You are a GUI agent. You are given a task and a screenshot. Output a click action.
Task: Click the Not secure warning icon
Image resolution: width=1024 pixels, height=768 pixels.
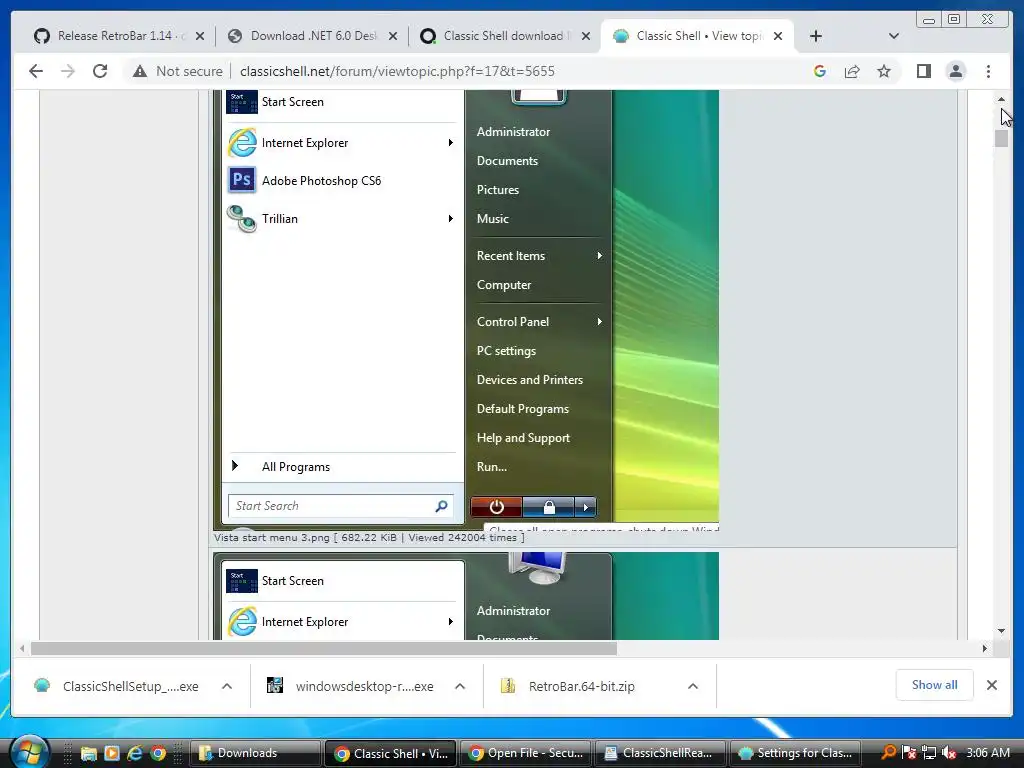pyautogui.click(x=140, y=71)
